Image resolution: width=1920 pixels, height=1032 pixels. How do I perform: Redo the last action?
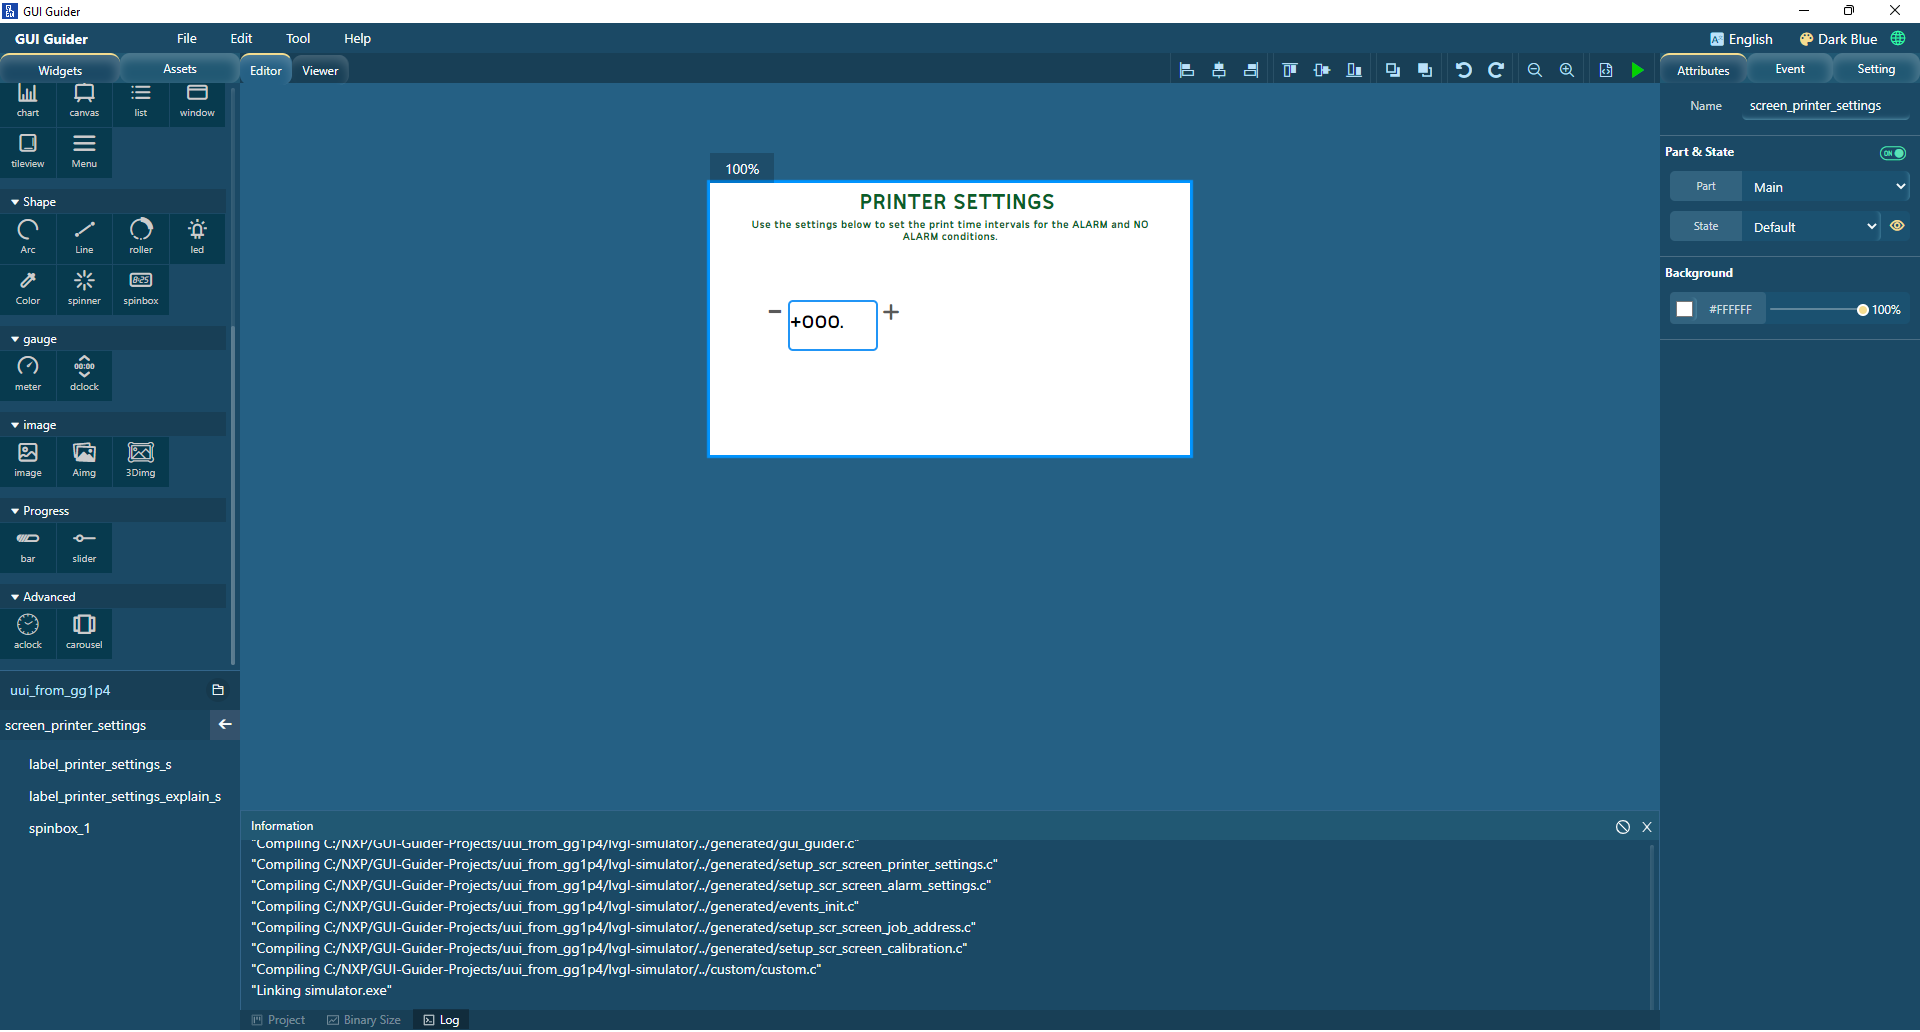pos(1496,70)
